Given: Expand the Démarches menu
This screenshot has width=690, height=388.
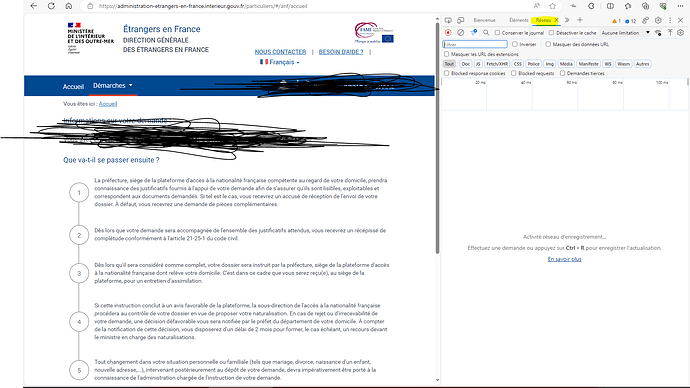Looking at the screenshot, I should pyautogui.click(x=113, y=85).
